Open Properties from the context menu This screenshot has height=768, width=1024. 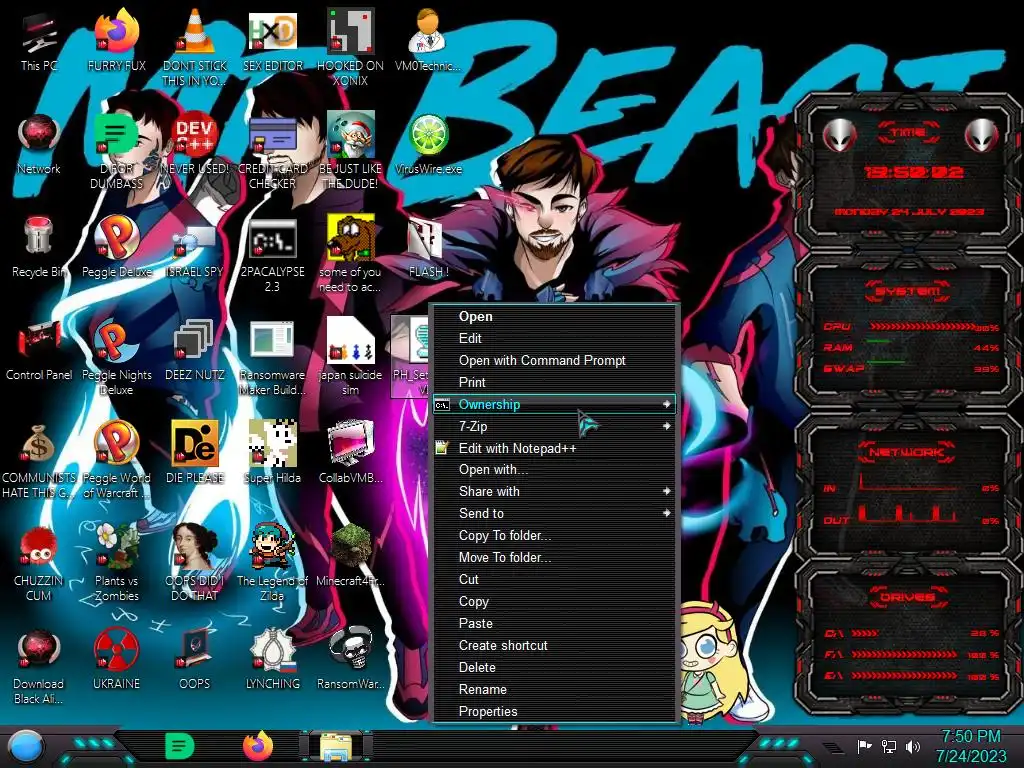click(554, 711)
